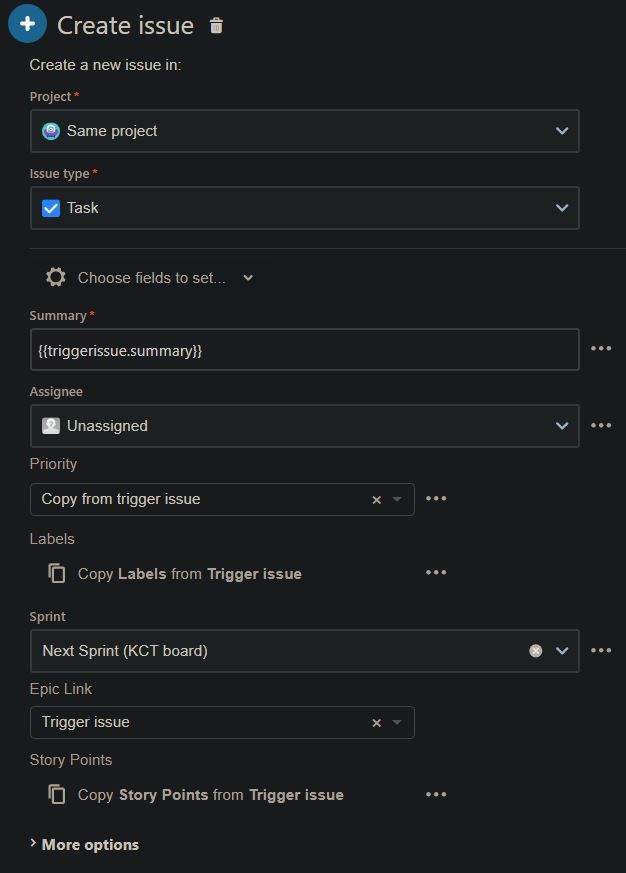Click the Create issue plus icon
Viewport: 626px width, 873px height.
coord(26,24)
